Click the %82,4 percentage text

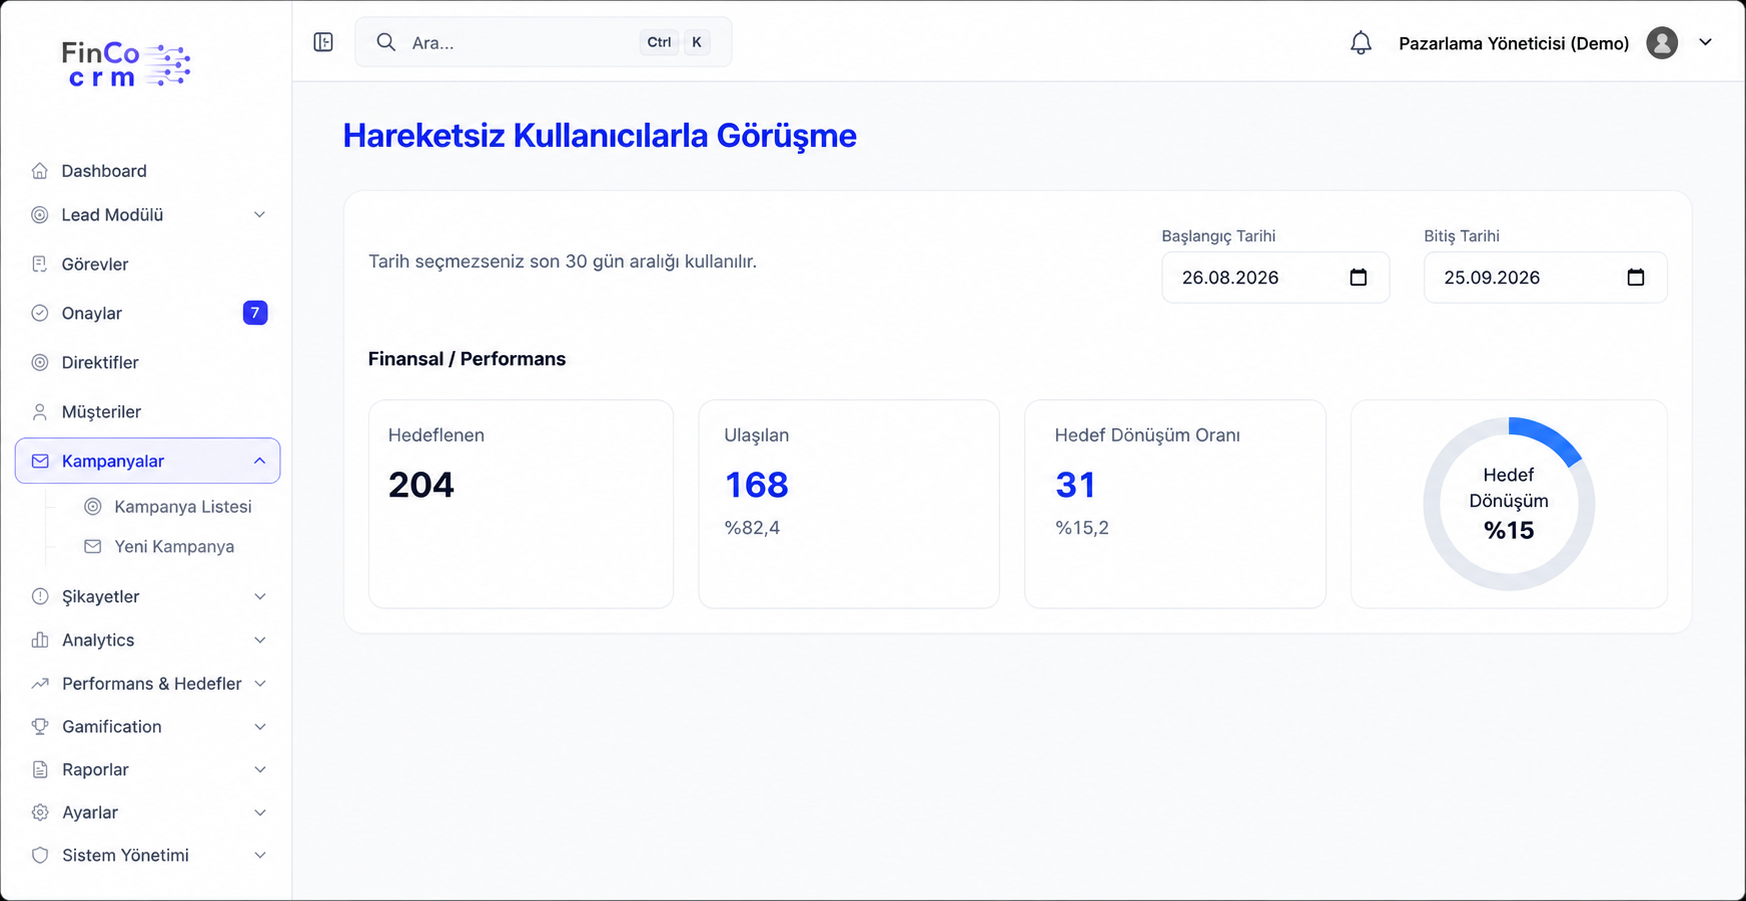pyautogui.click(x=752, y=528)
